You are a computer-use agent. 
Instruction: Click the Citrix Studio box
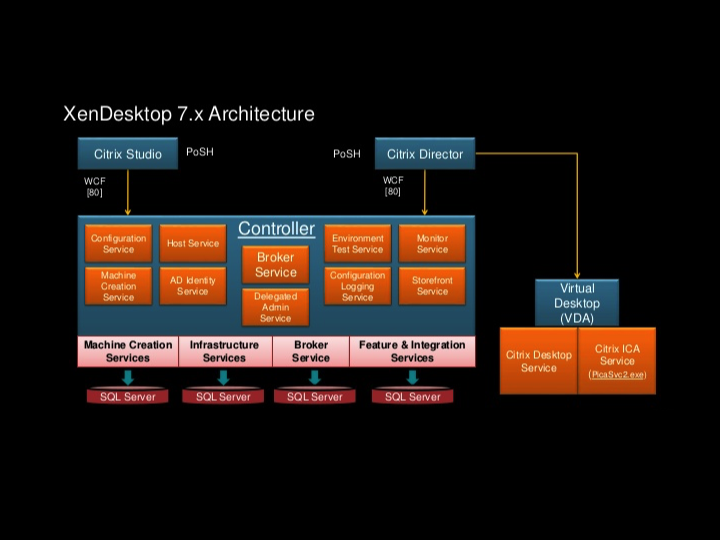point(128,154)
